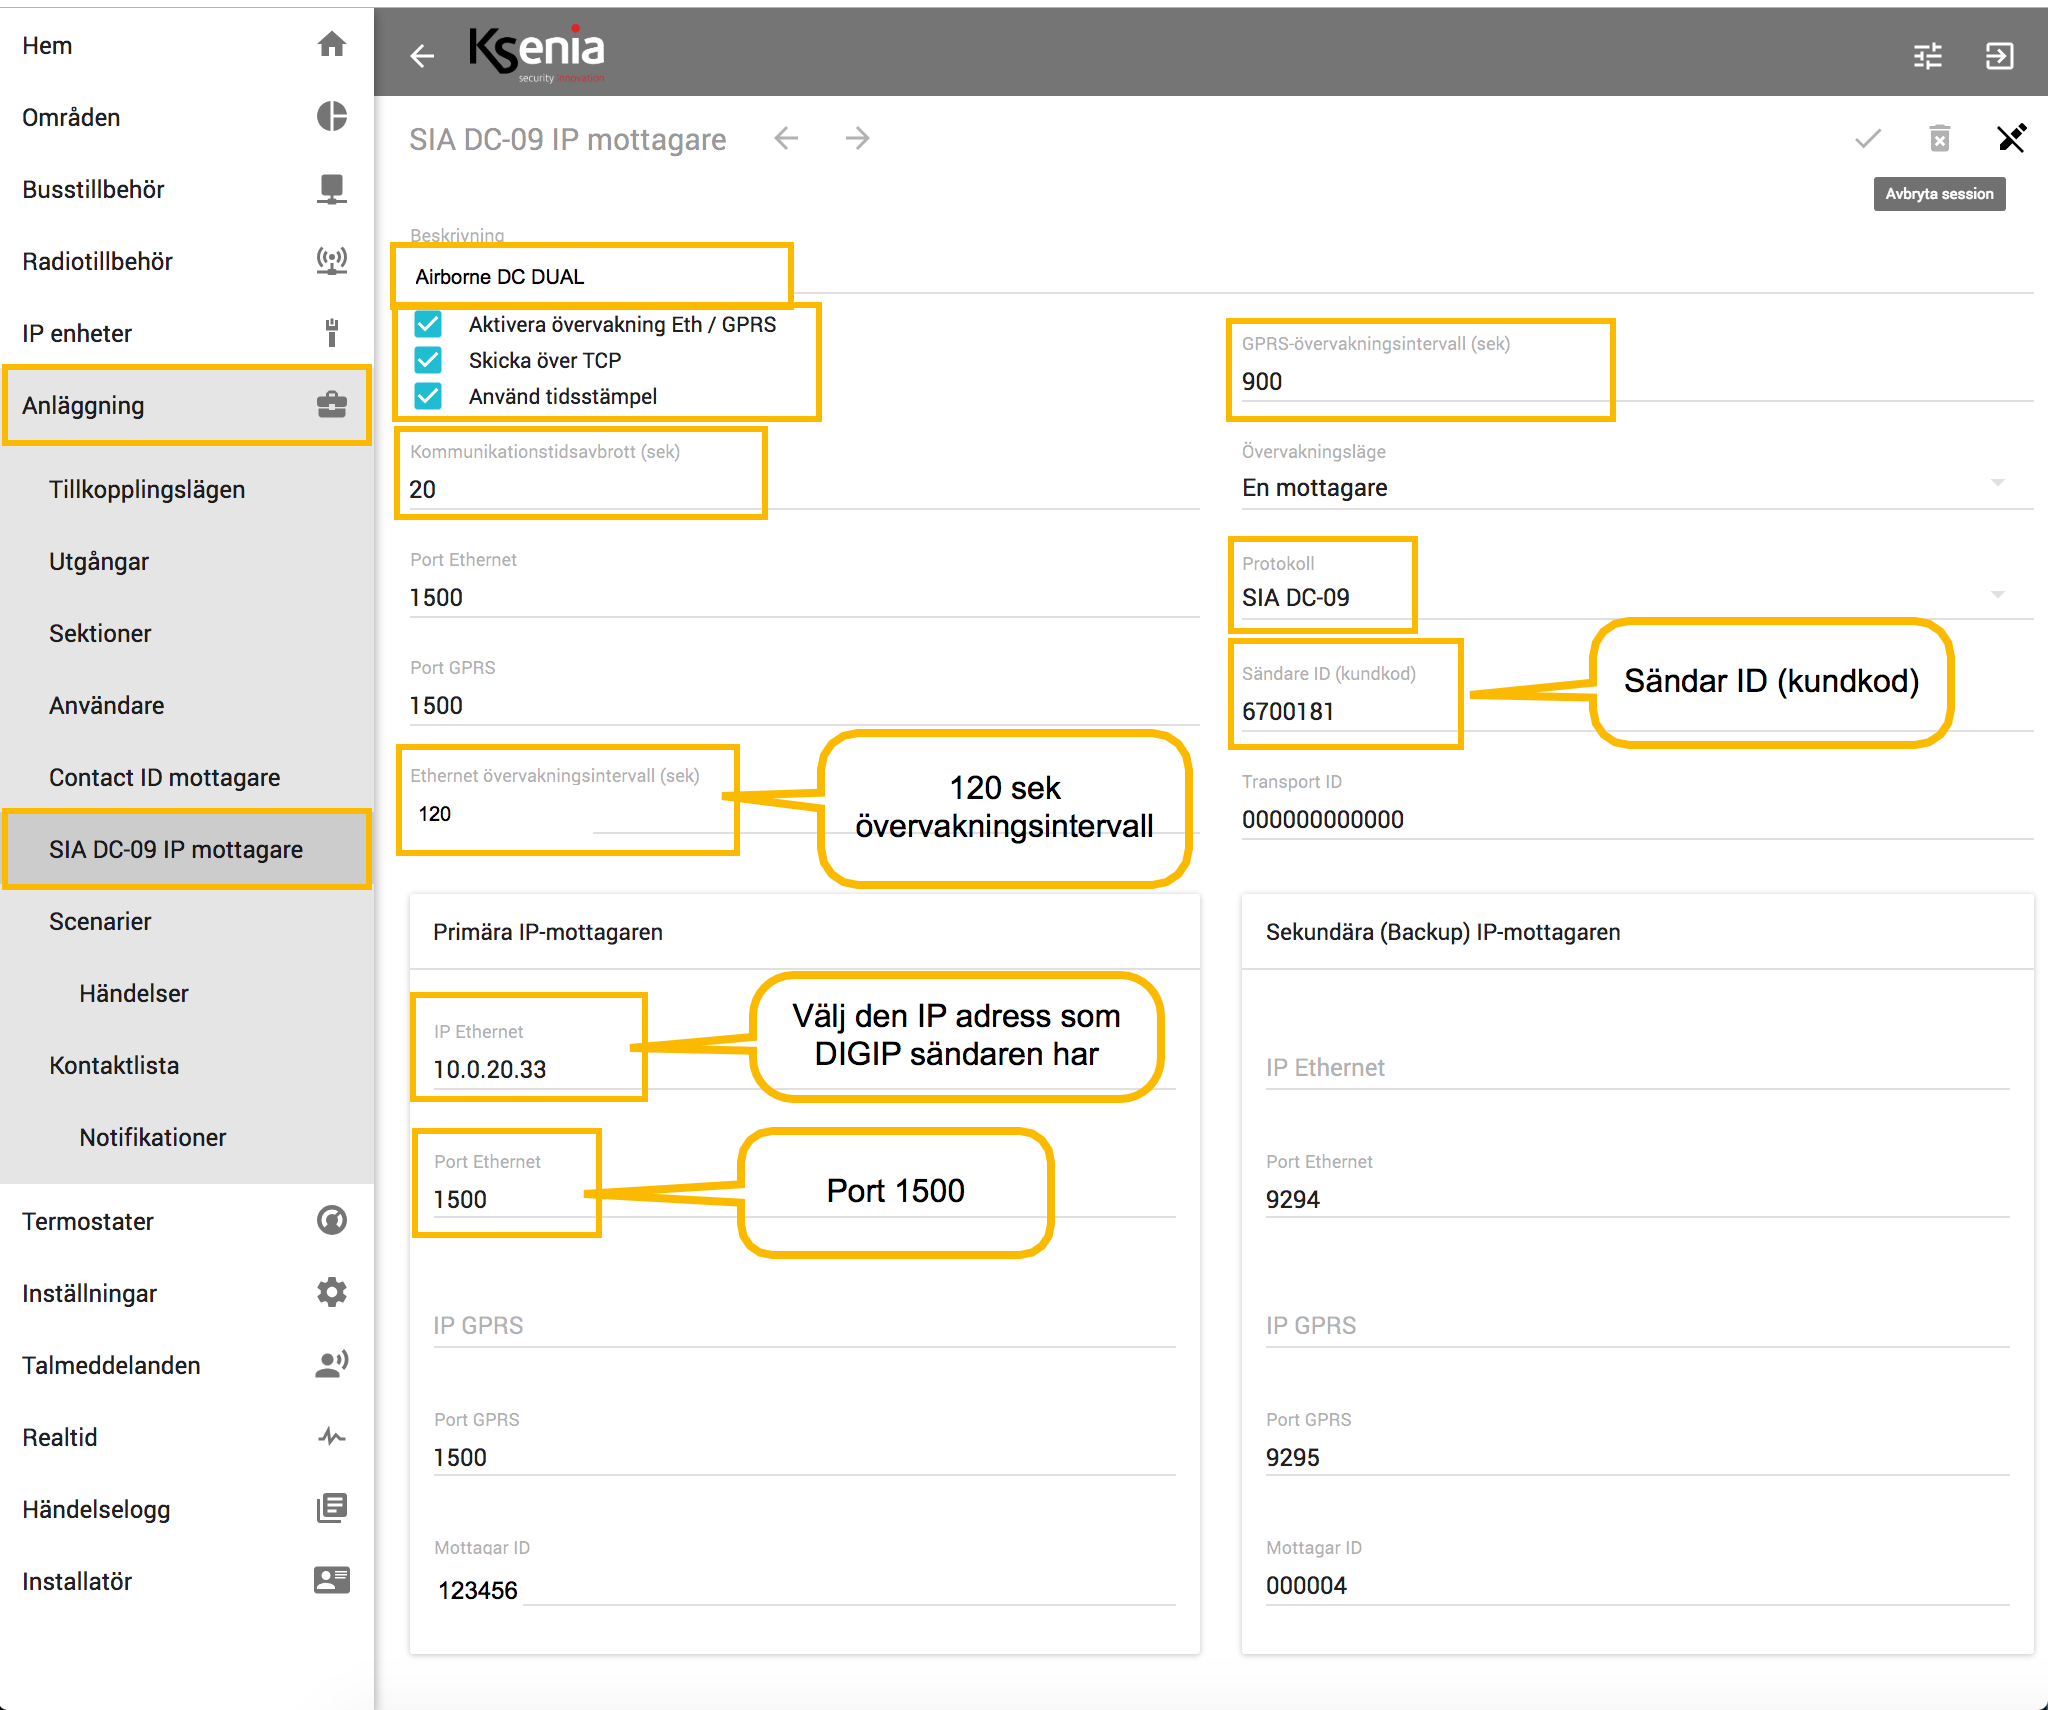Toggle Aktivera övervakning Eth / GPRS checkbox
This screenshot has height=1710, width=2052.
point(429,325)
